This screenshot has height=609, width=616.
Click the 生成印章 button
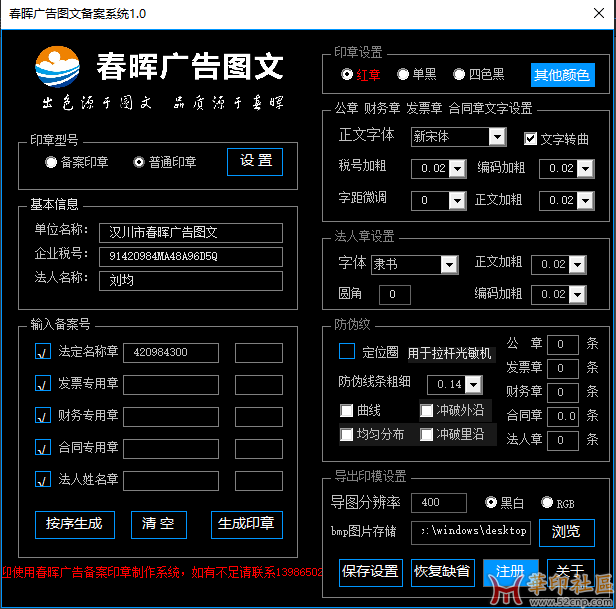point(247,525)
